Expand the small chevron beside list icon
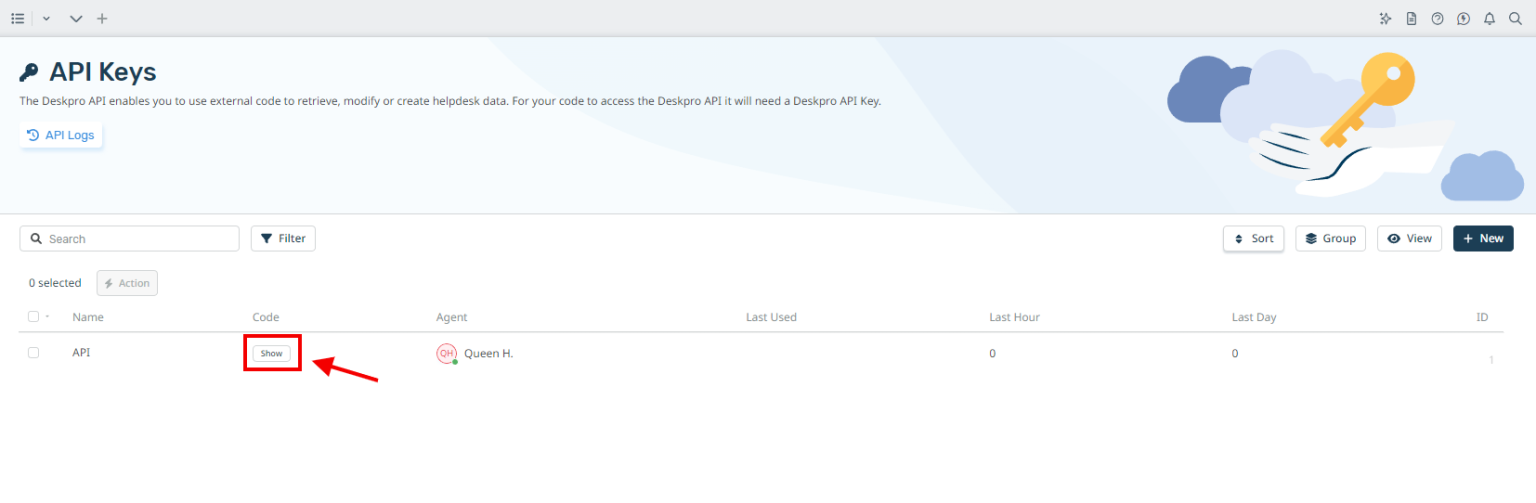 tap(46, 19)
